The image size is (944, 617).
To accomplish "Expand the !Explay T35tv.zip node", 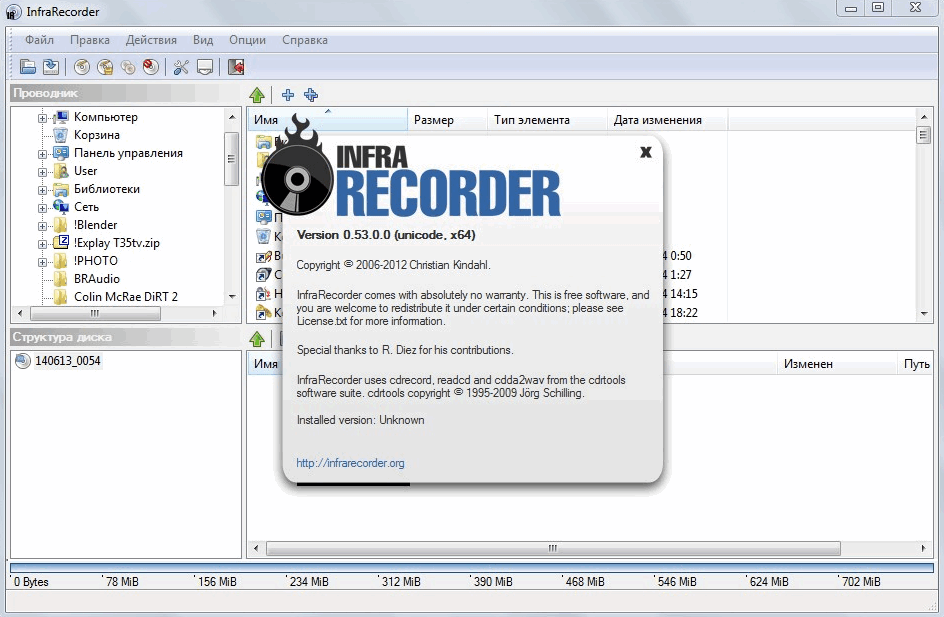I will [x=42, y=244].
